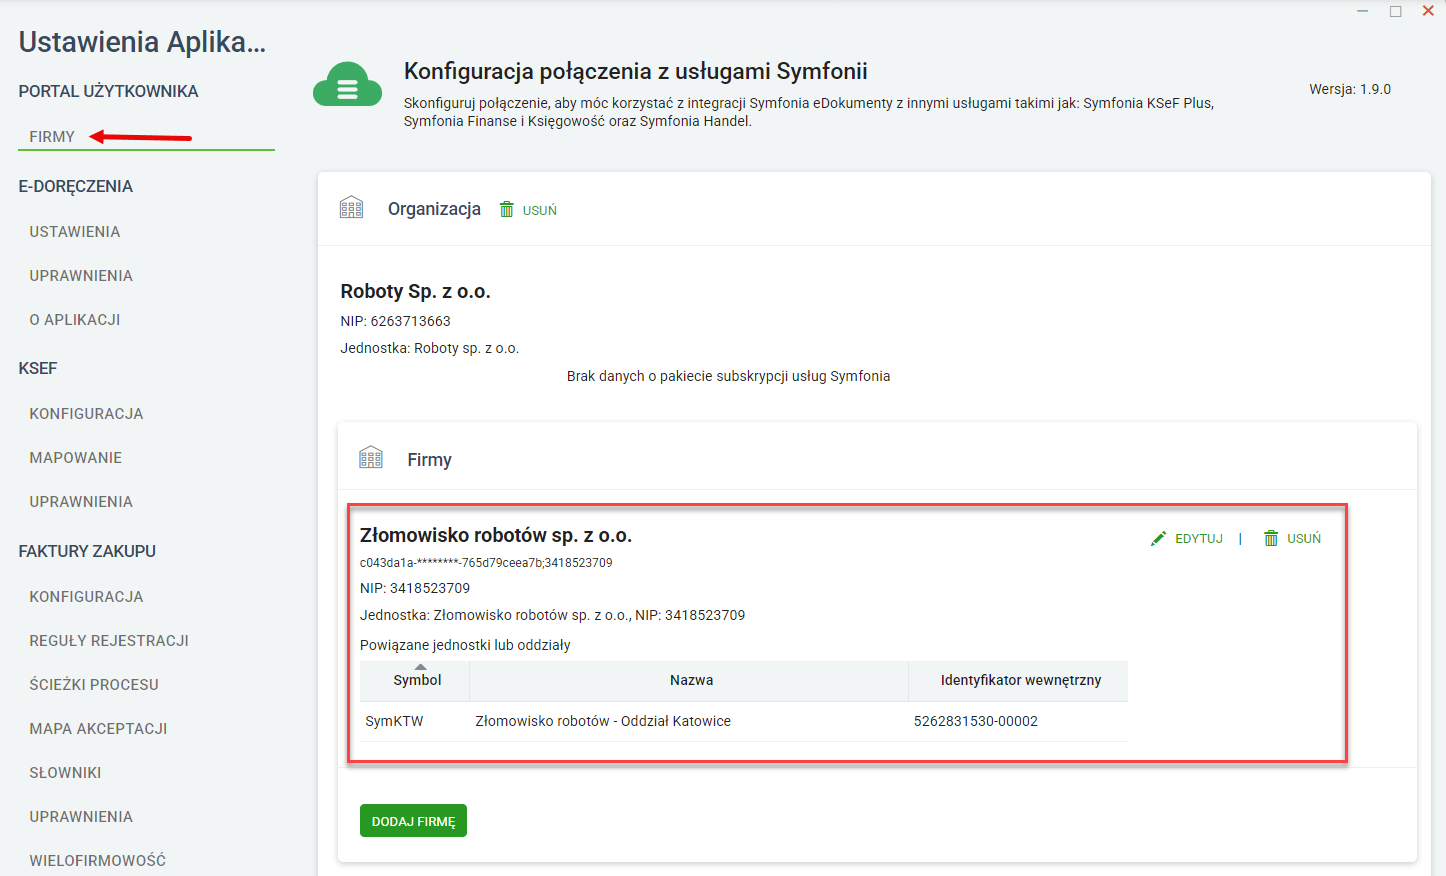Screen dimensions: 1446x876
Task: Go to UPRAWNIENIA under KSEF
Action: pyautogui.click(x=81, y=502)
